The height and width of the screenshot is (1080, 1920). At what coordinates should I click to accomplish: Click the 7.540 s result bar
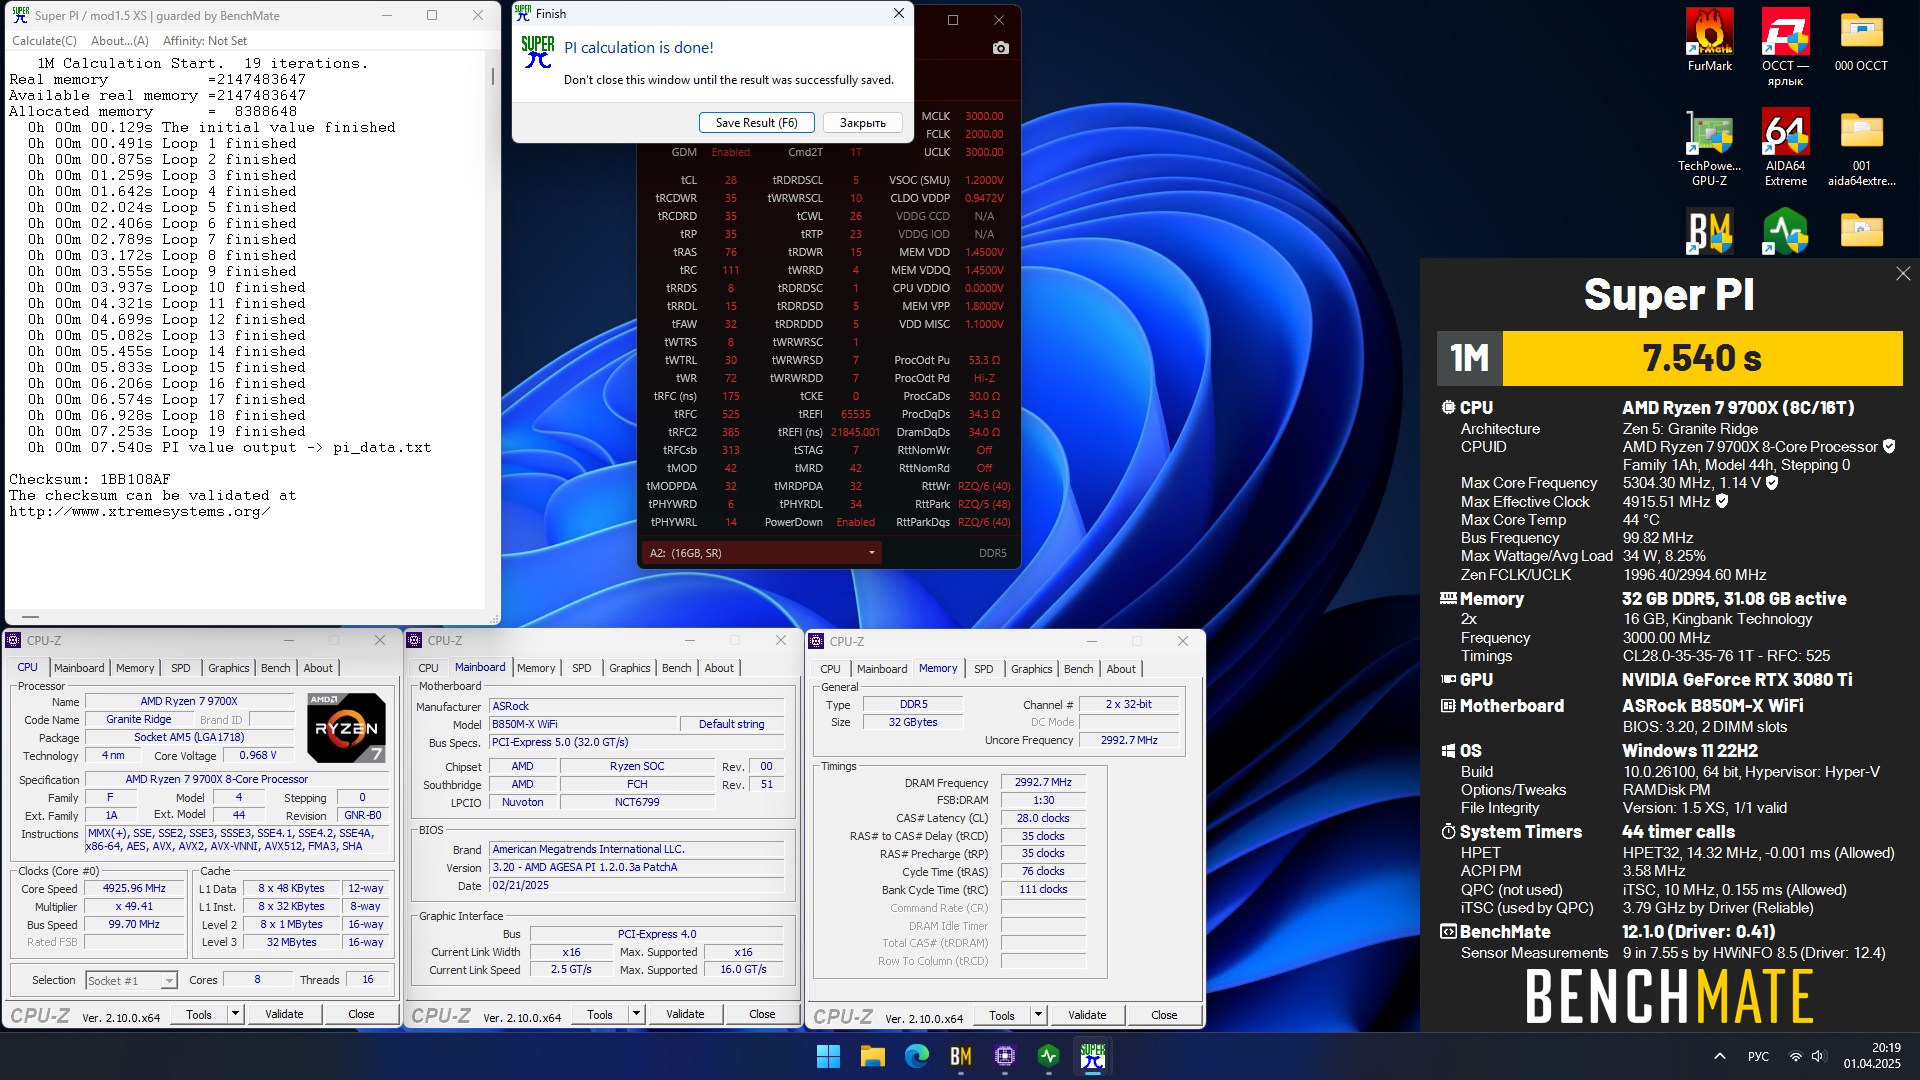pos(1702,358)
